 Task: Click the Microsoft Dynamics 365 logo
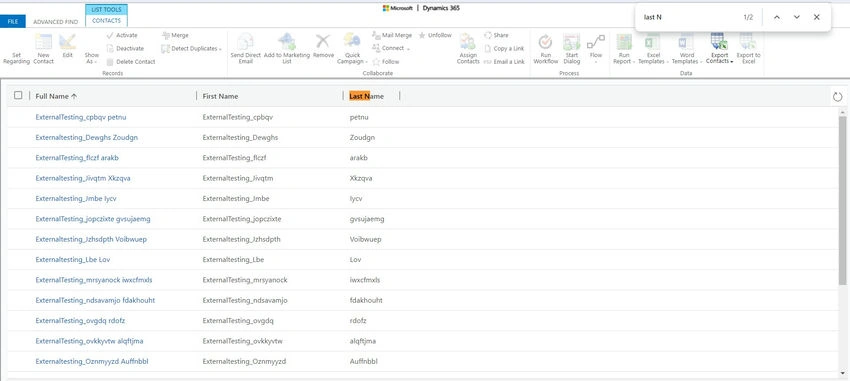coord(421,8)
